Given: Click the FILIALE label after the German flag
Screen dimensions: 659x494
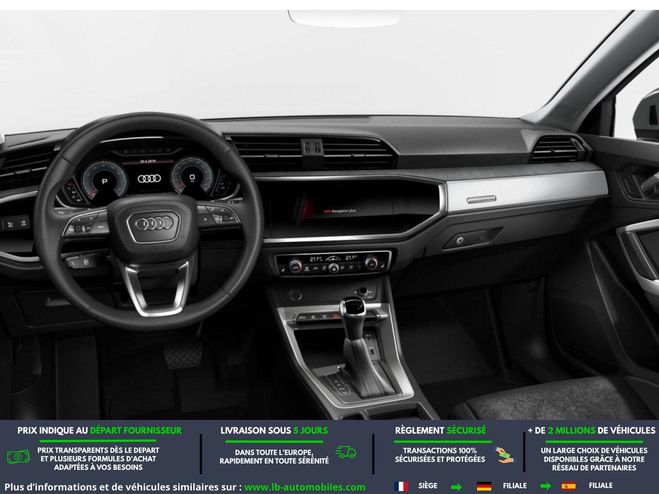Looking at the screenshot, I should (515, 486).
